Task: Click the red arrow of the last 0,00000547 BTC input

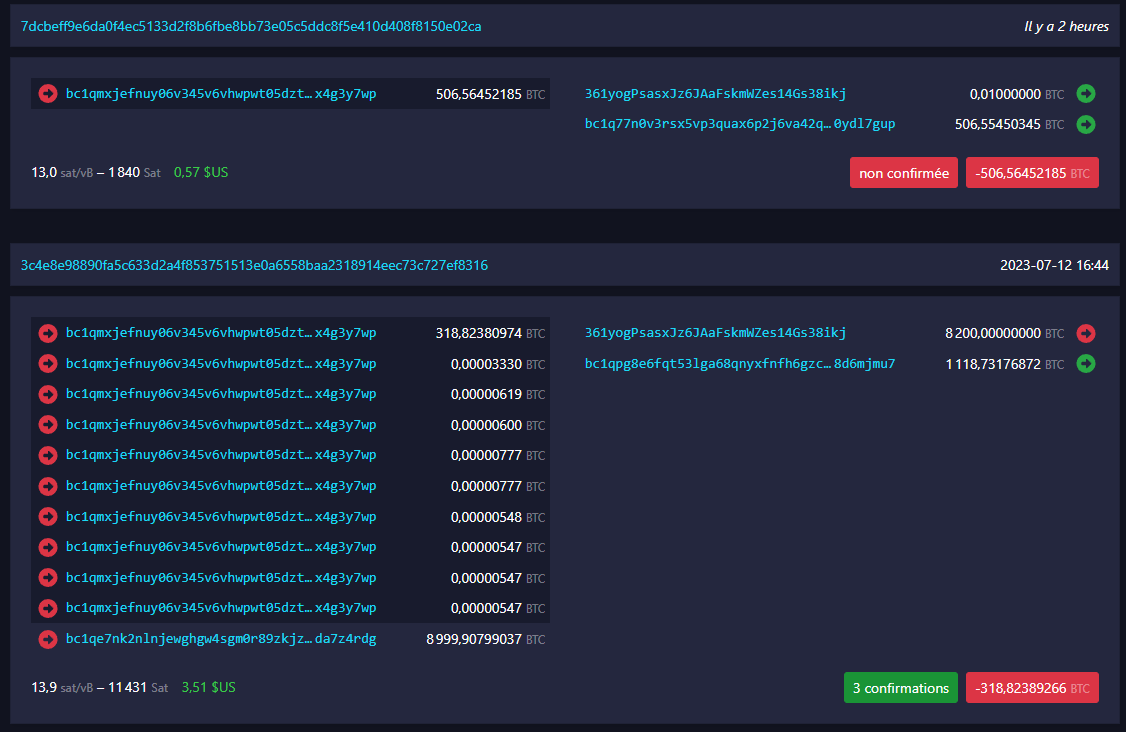Action: [x=47, y=608]
